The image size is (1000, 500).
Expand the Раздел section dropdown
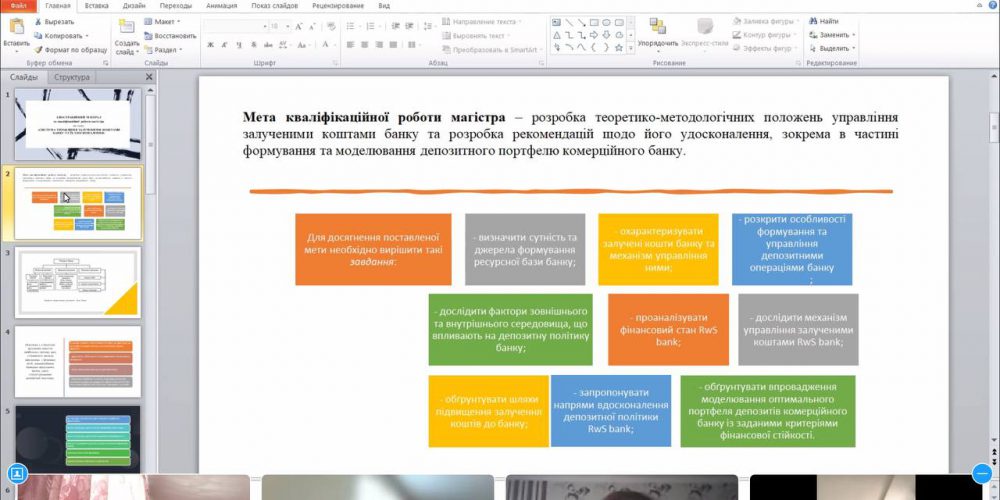point(165,49)
